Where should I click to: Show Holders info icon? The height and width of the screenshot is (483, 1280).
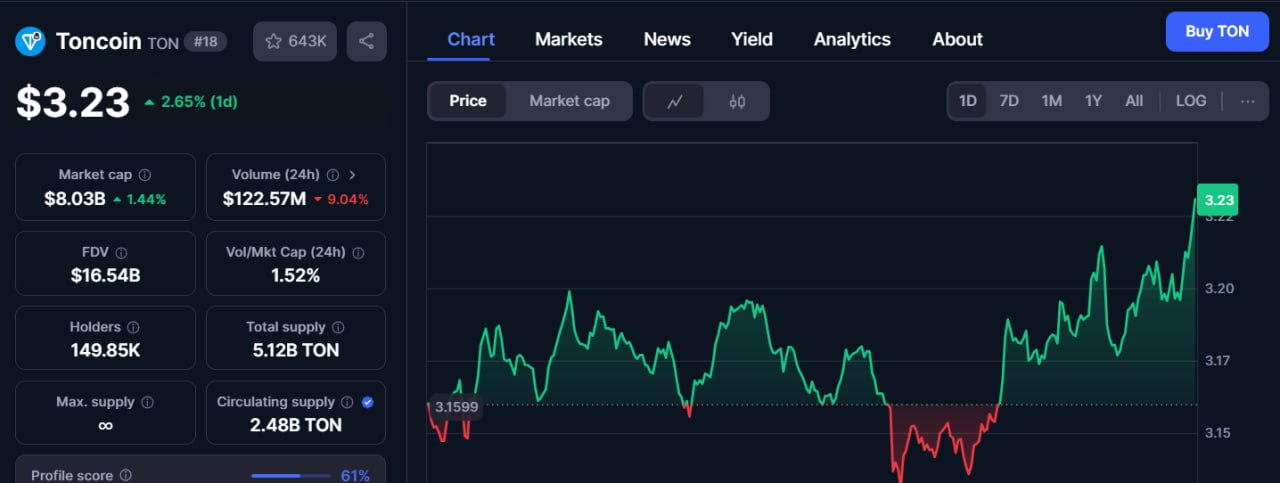pyautogui.click(x=133, y=327)
